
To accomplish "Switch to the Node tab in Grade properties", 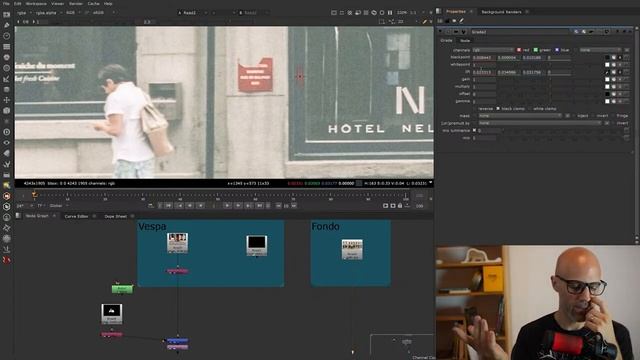I will click(x=465, y=40).
